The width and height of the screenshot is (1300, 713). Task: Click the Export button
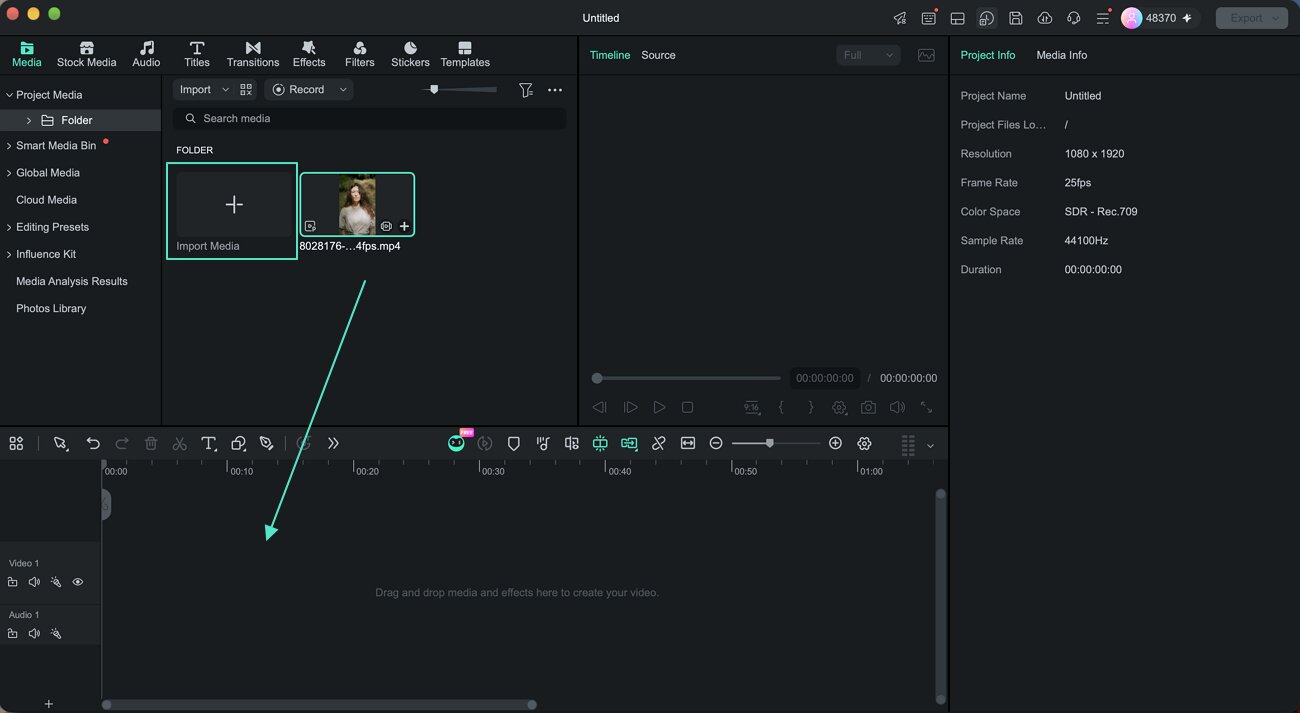coord(1251,18)
